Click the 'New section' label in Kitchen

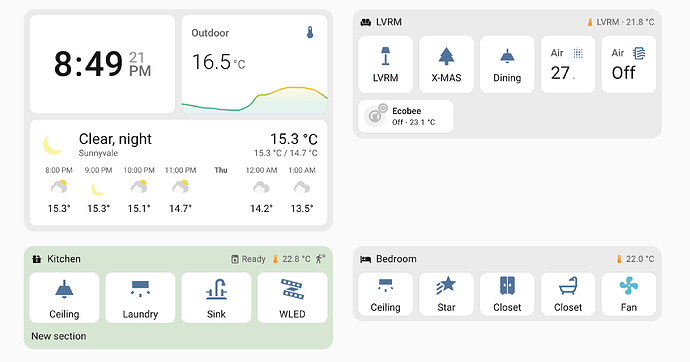(x=59, y=336)
